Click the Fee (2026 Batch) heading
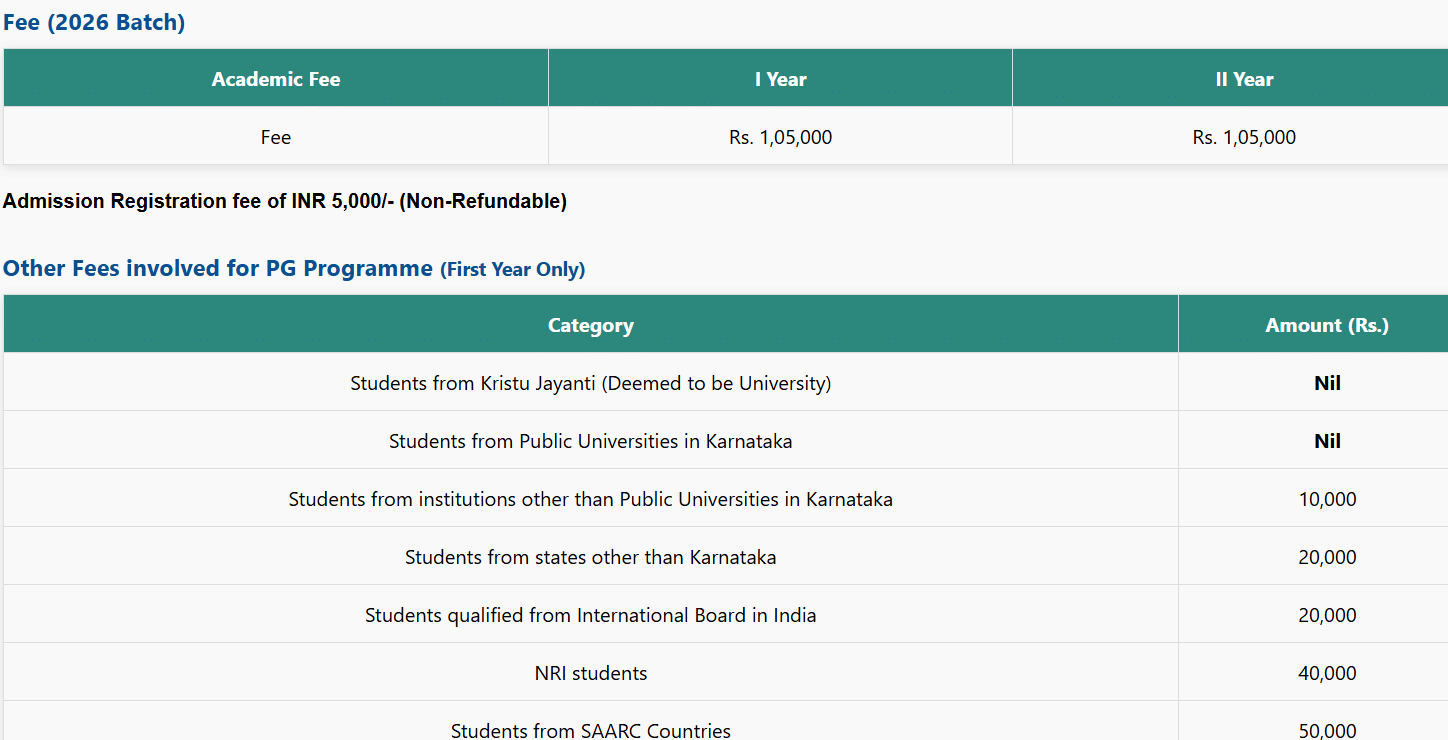The image size is (1448, 740). pos(94,22)
